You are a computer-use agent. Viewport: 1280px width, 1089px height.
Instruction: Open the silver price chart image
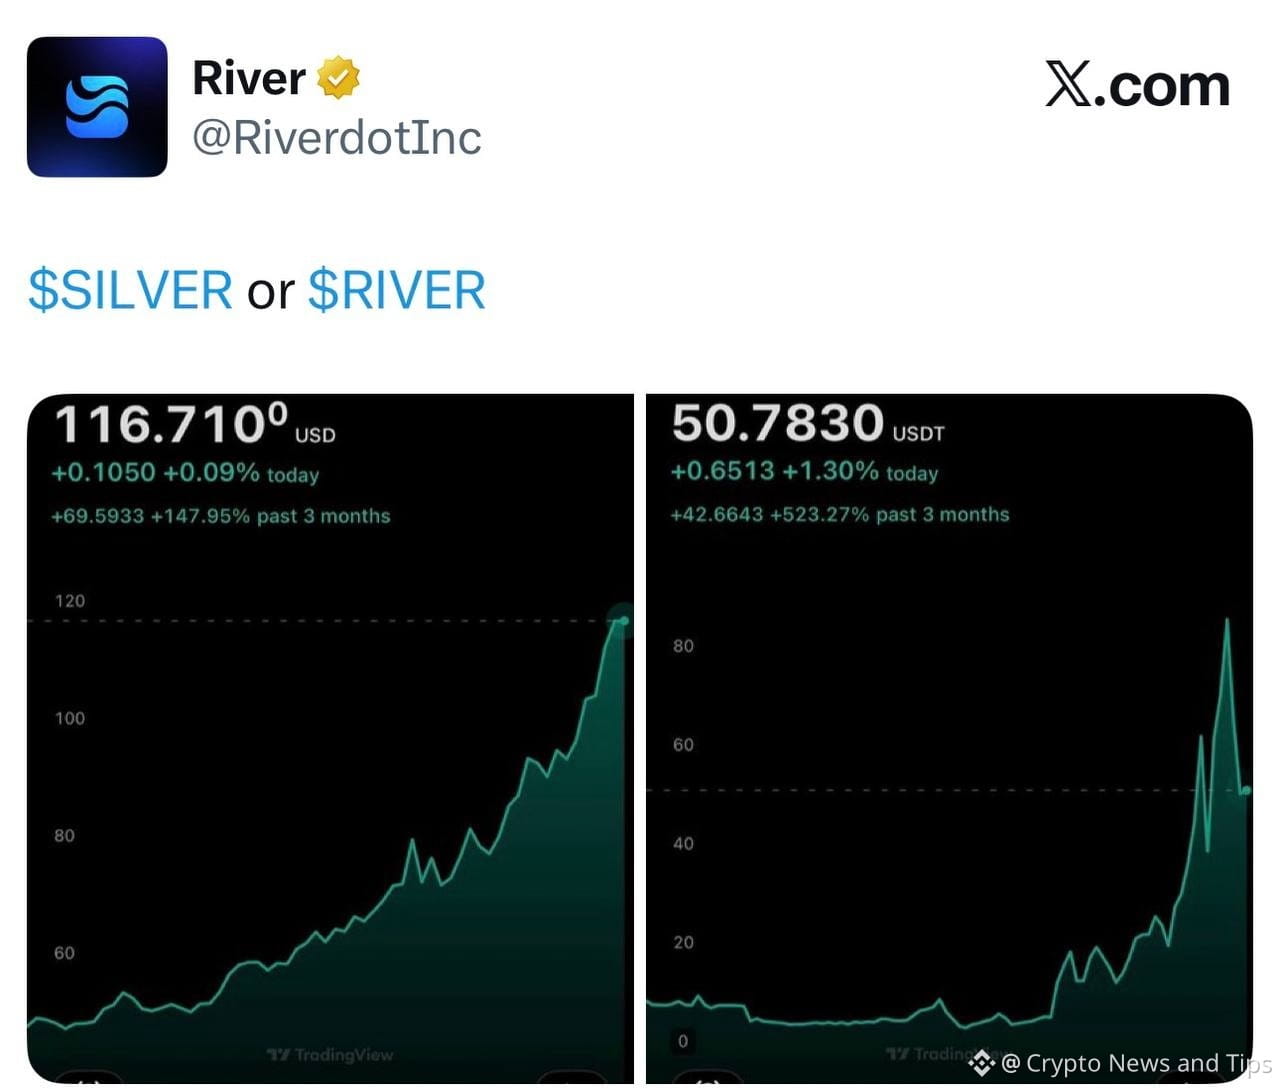click(330, 738)
